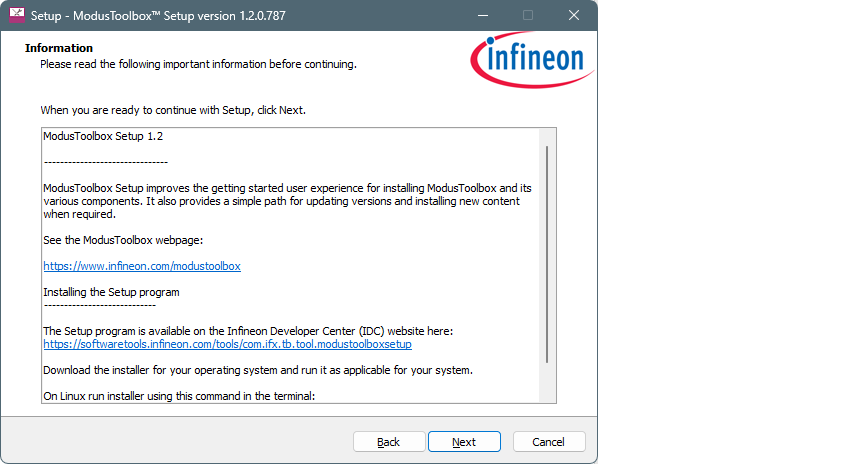
Task: Click the "See the ModusToolbox webpage:" text
Action: [x=123, y=240]
